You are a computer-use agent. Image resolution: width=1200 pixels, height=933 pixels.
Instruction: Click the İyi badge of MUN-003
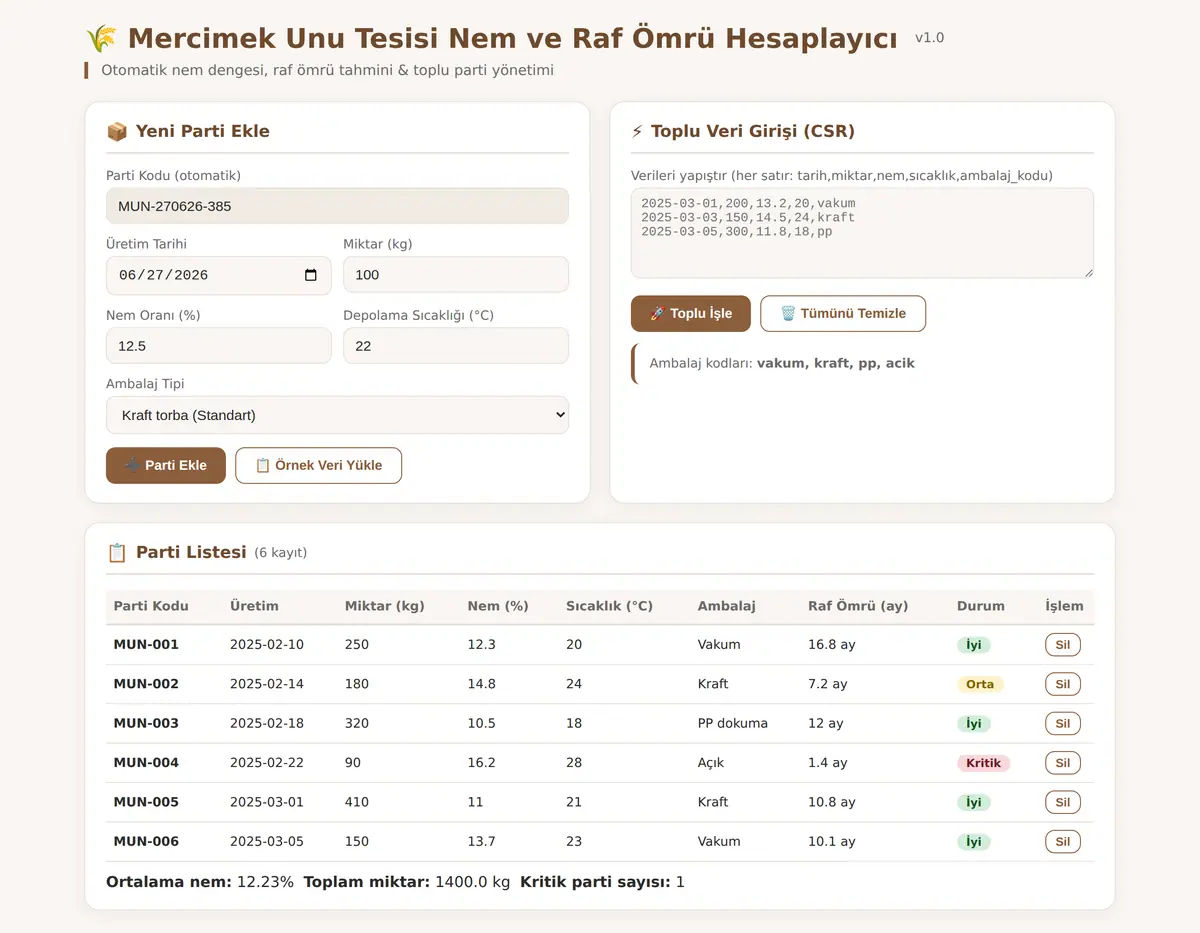[x=974, y=723]
